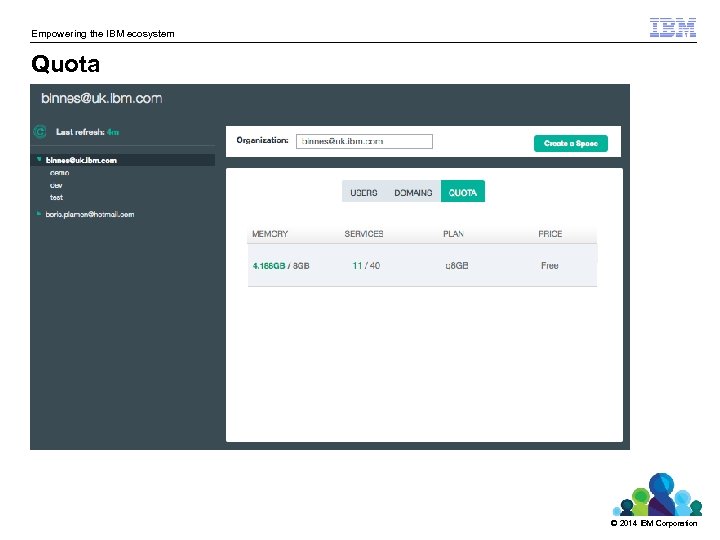Click the Organization name input field
Image resolution: width=720 pixels, height=540 pixels.
click(364, 141)
